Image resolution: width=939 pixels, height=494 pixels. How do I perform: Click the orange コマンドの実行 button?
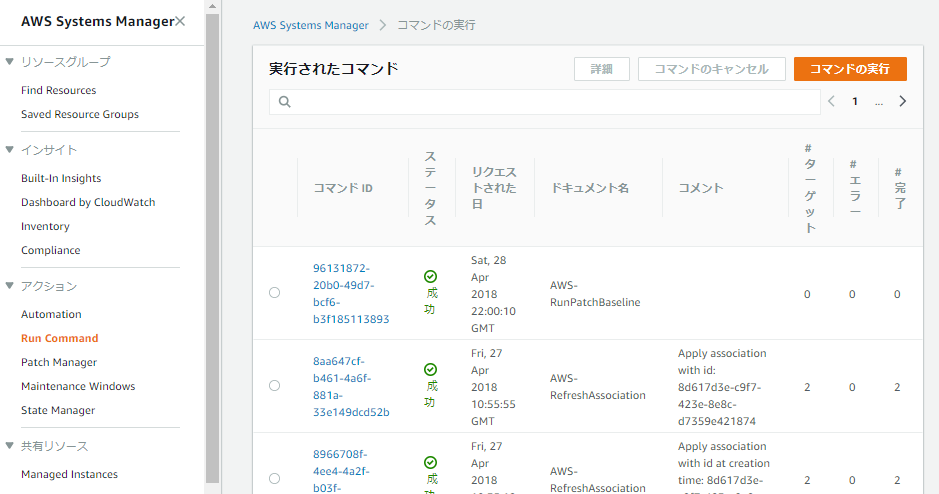click(x=850, y=69)
